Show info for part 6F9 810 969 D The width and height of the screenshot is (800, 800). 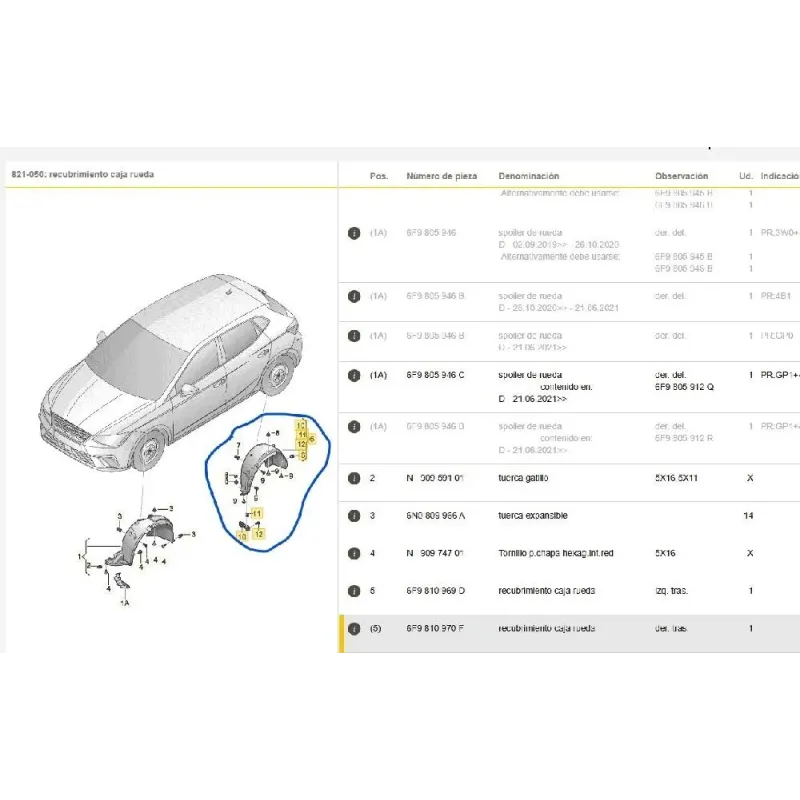(x=353, y=591)
